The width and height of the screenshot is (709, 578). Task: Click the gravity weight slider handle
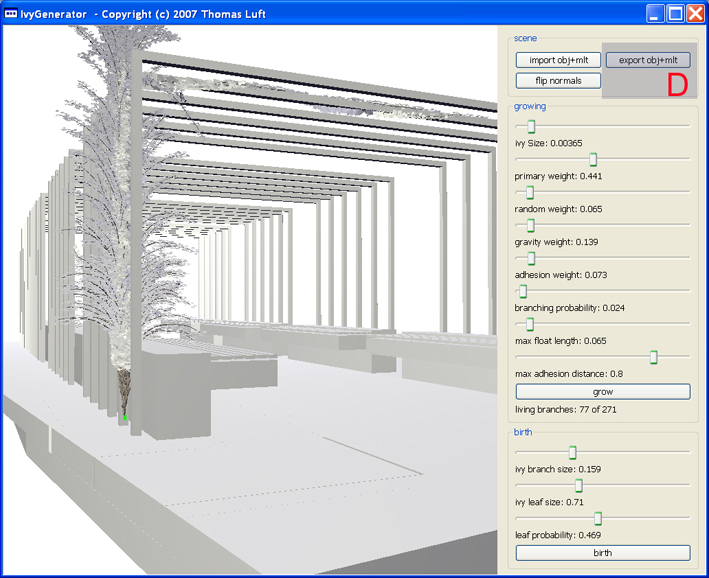pyautogui.click(x=531, y=225)
